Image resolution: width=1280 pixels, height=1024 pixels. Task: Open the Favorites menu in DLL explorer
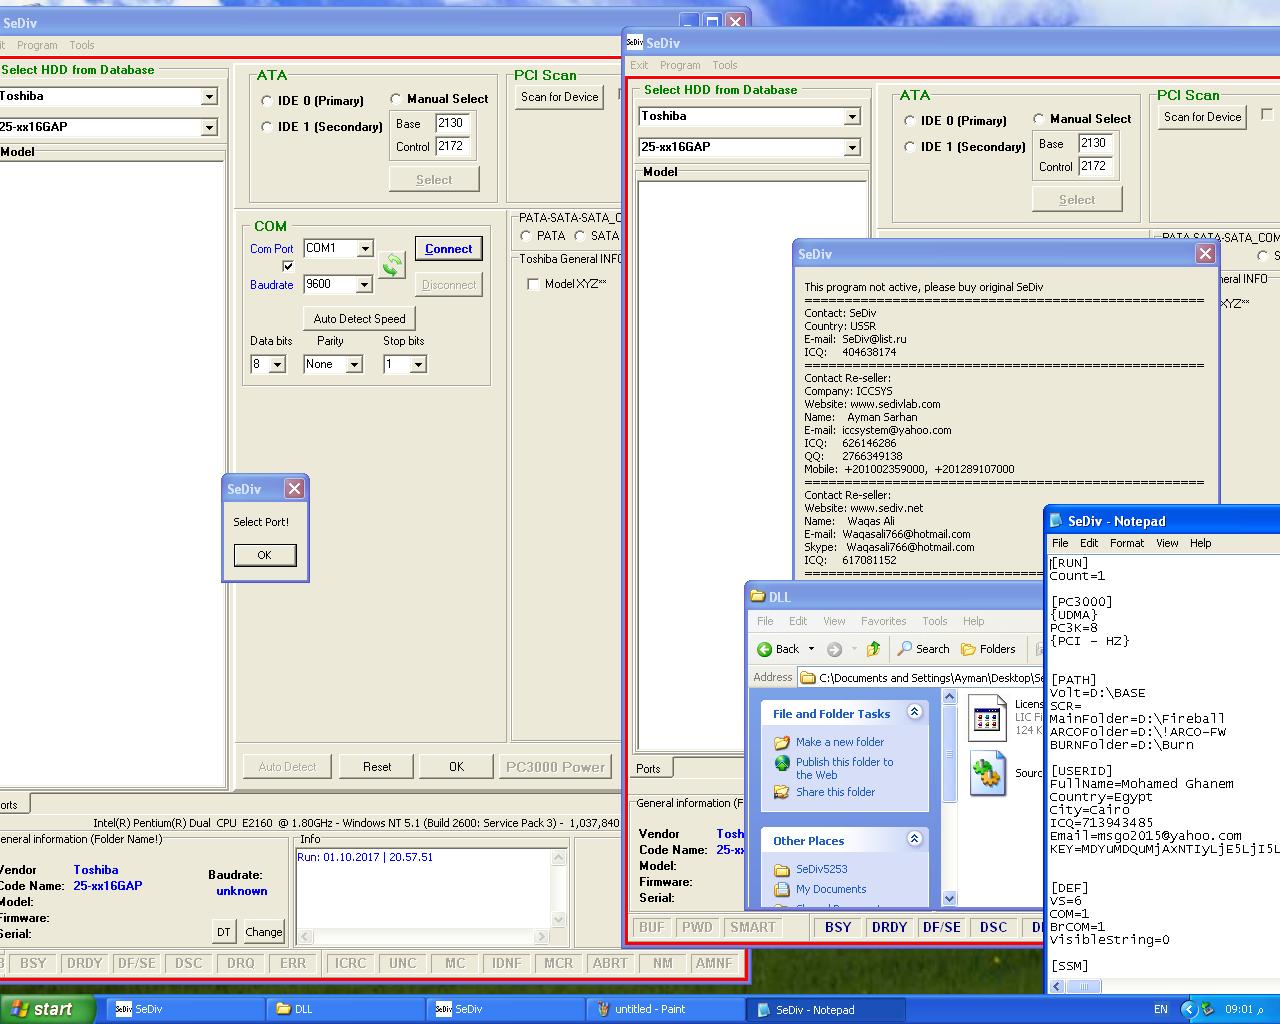[x=883, y=621]
